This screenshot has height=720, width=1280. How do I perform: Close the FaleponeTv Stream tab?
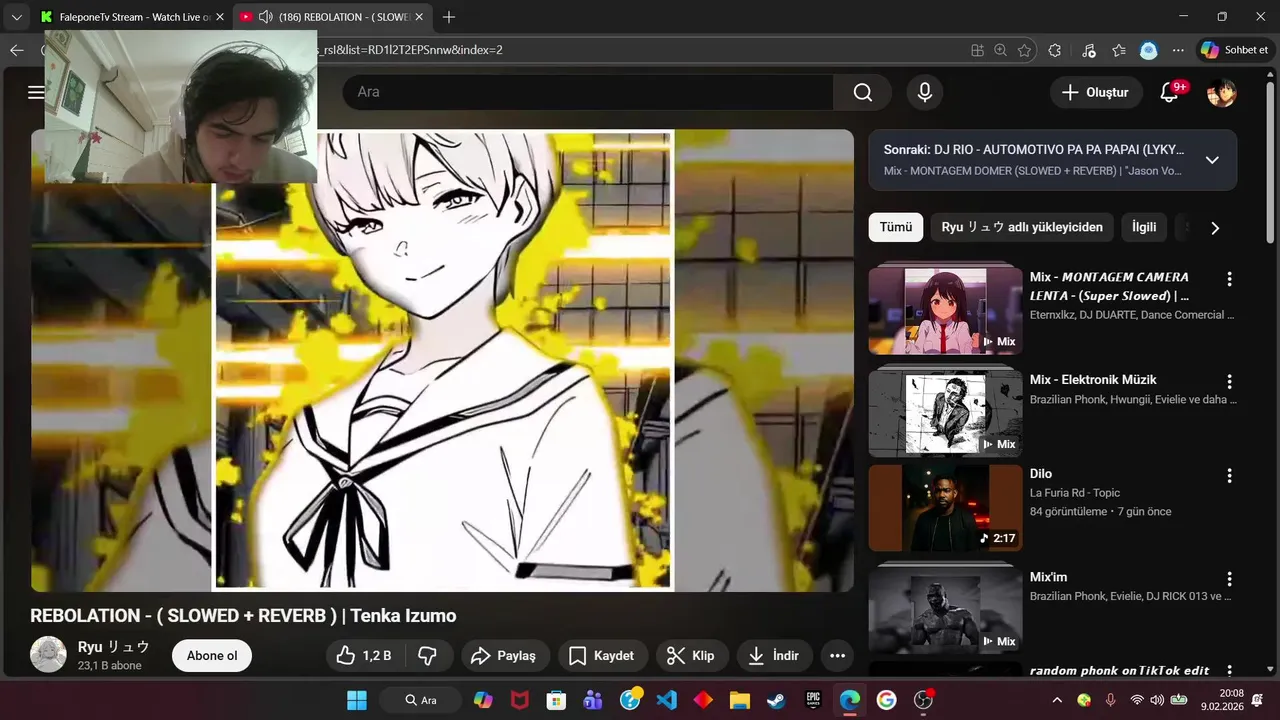coord(222,17)
